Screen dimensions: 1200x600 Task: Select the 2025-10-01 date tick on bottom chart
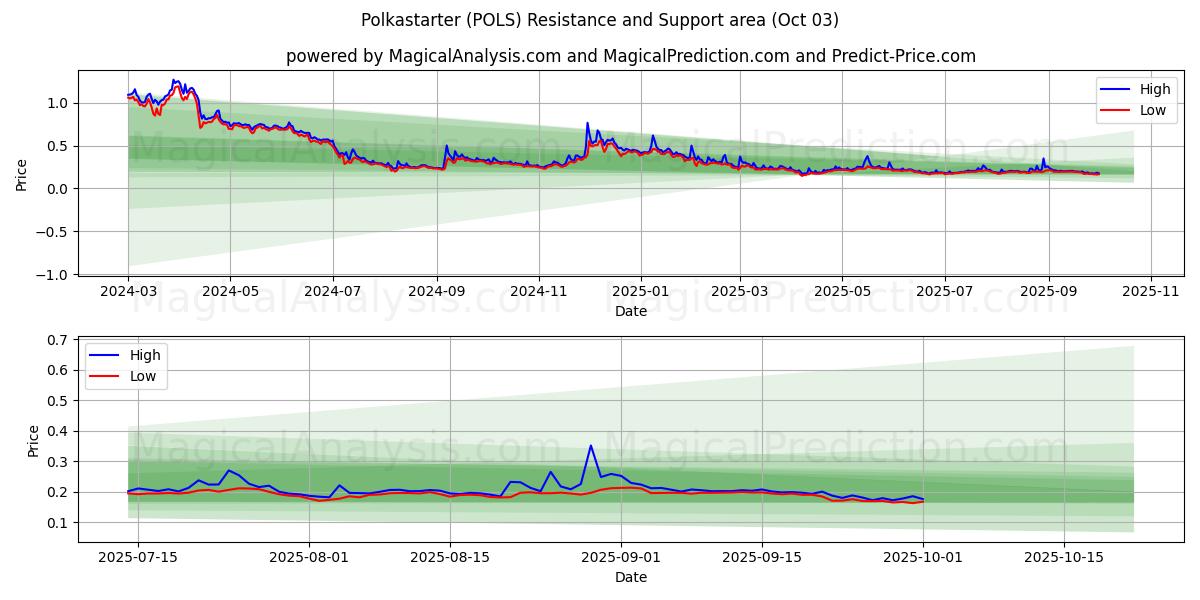tap(923, 558)
